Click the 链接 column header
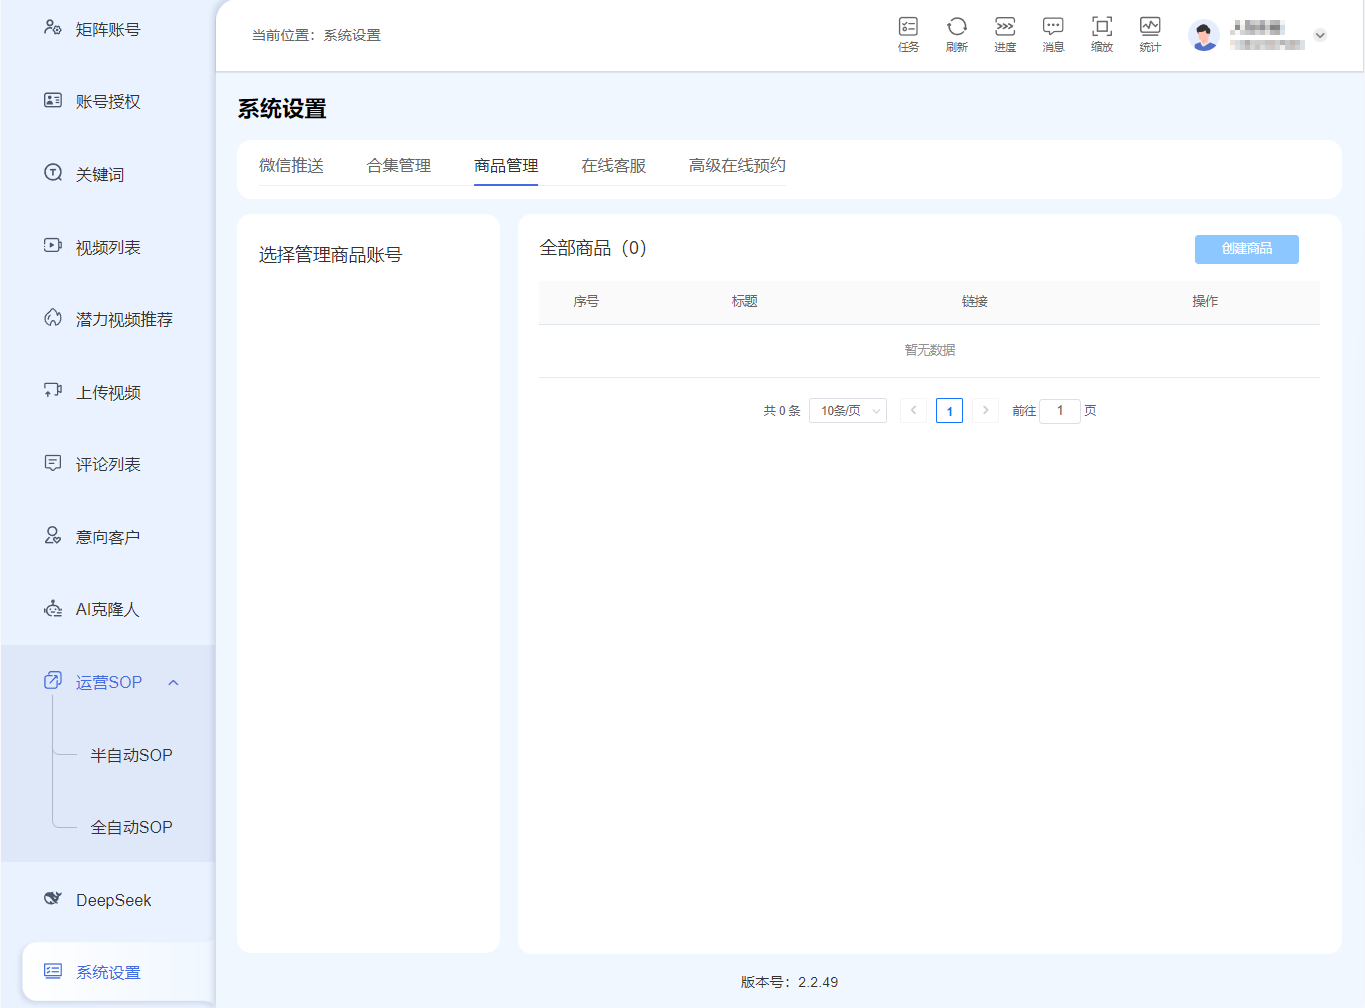 (975, 302)
